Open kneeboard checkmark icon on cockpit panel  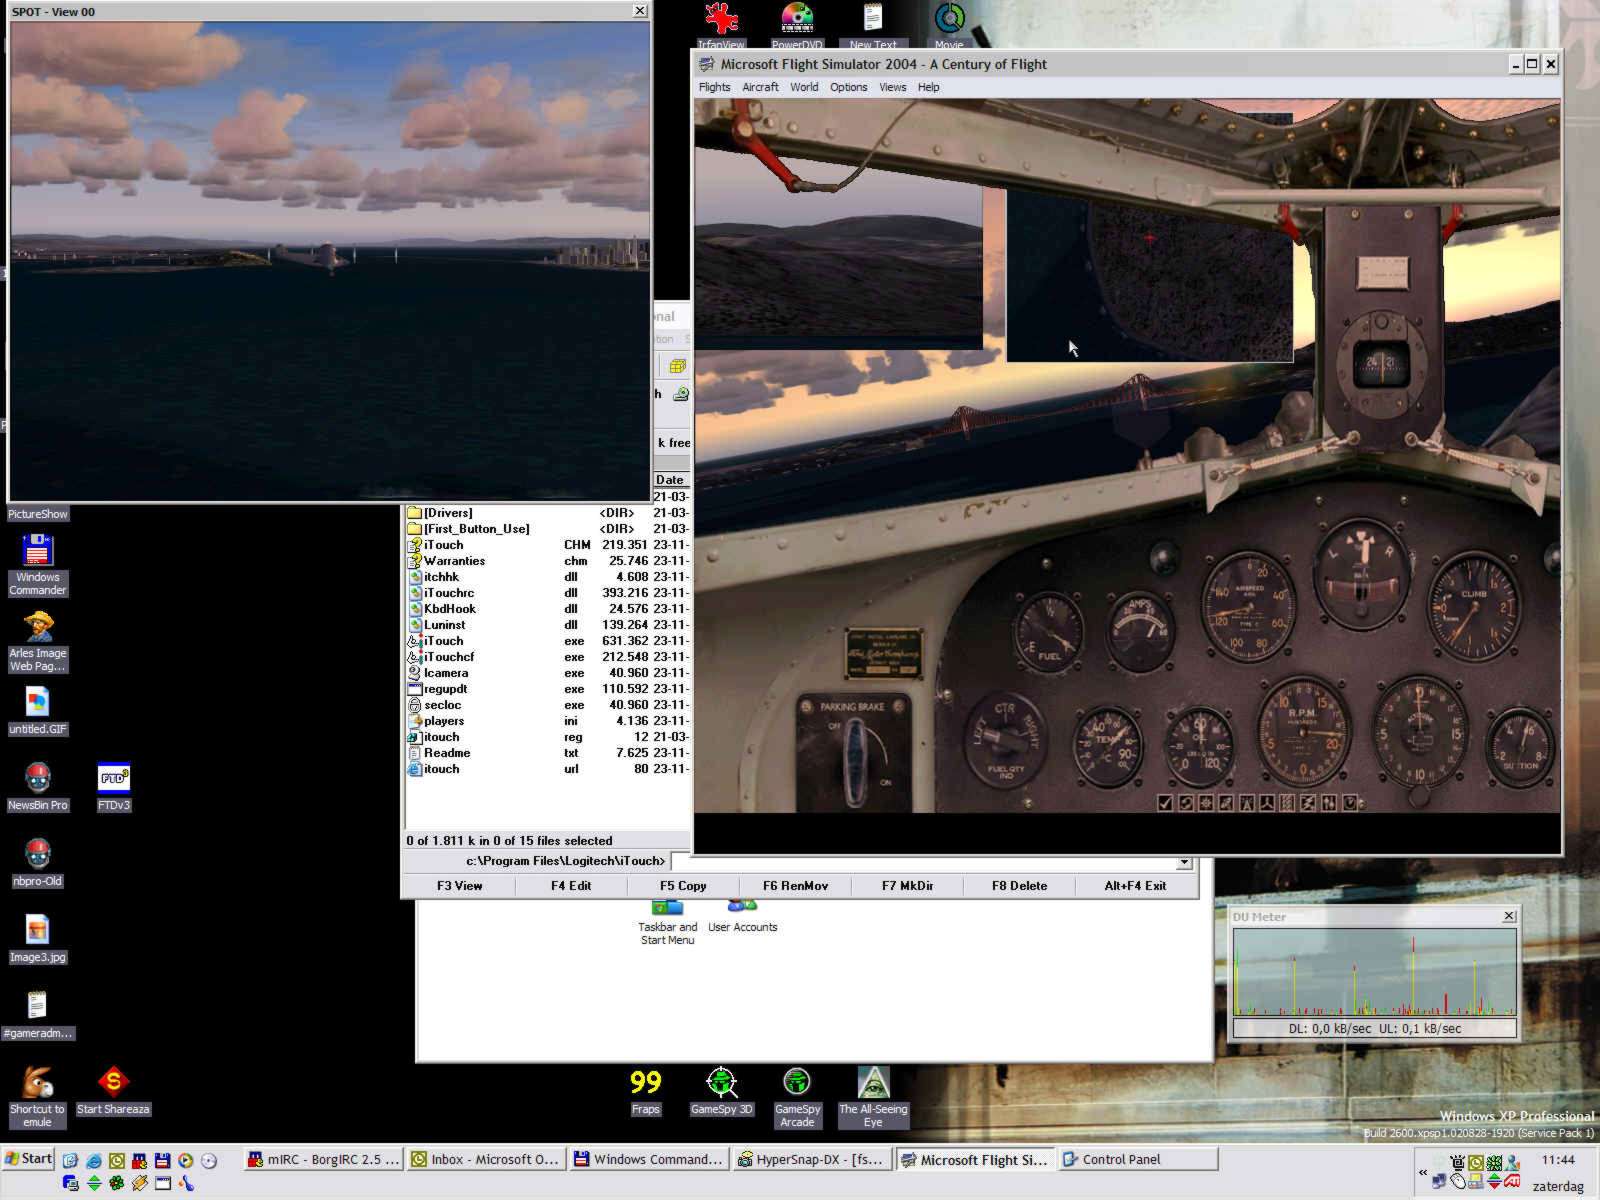tap(1165, 803)
